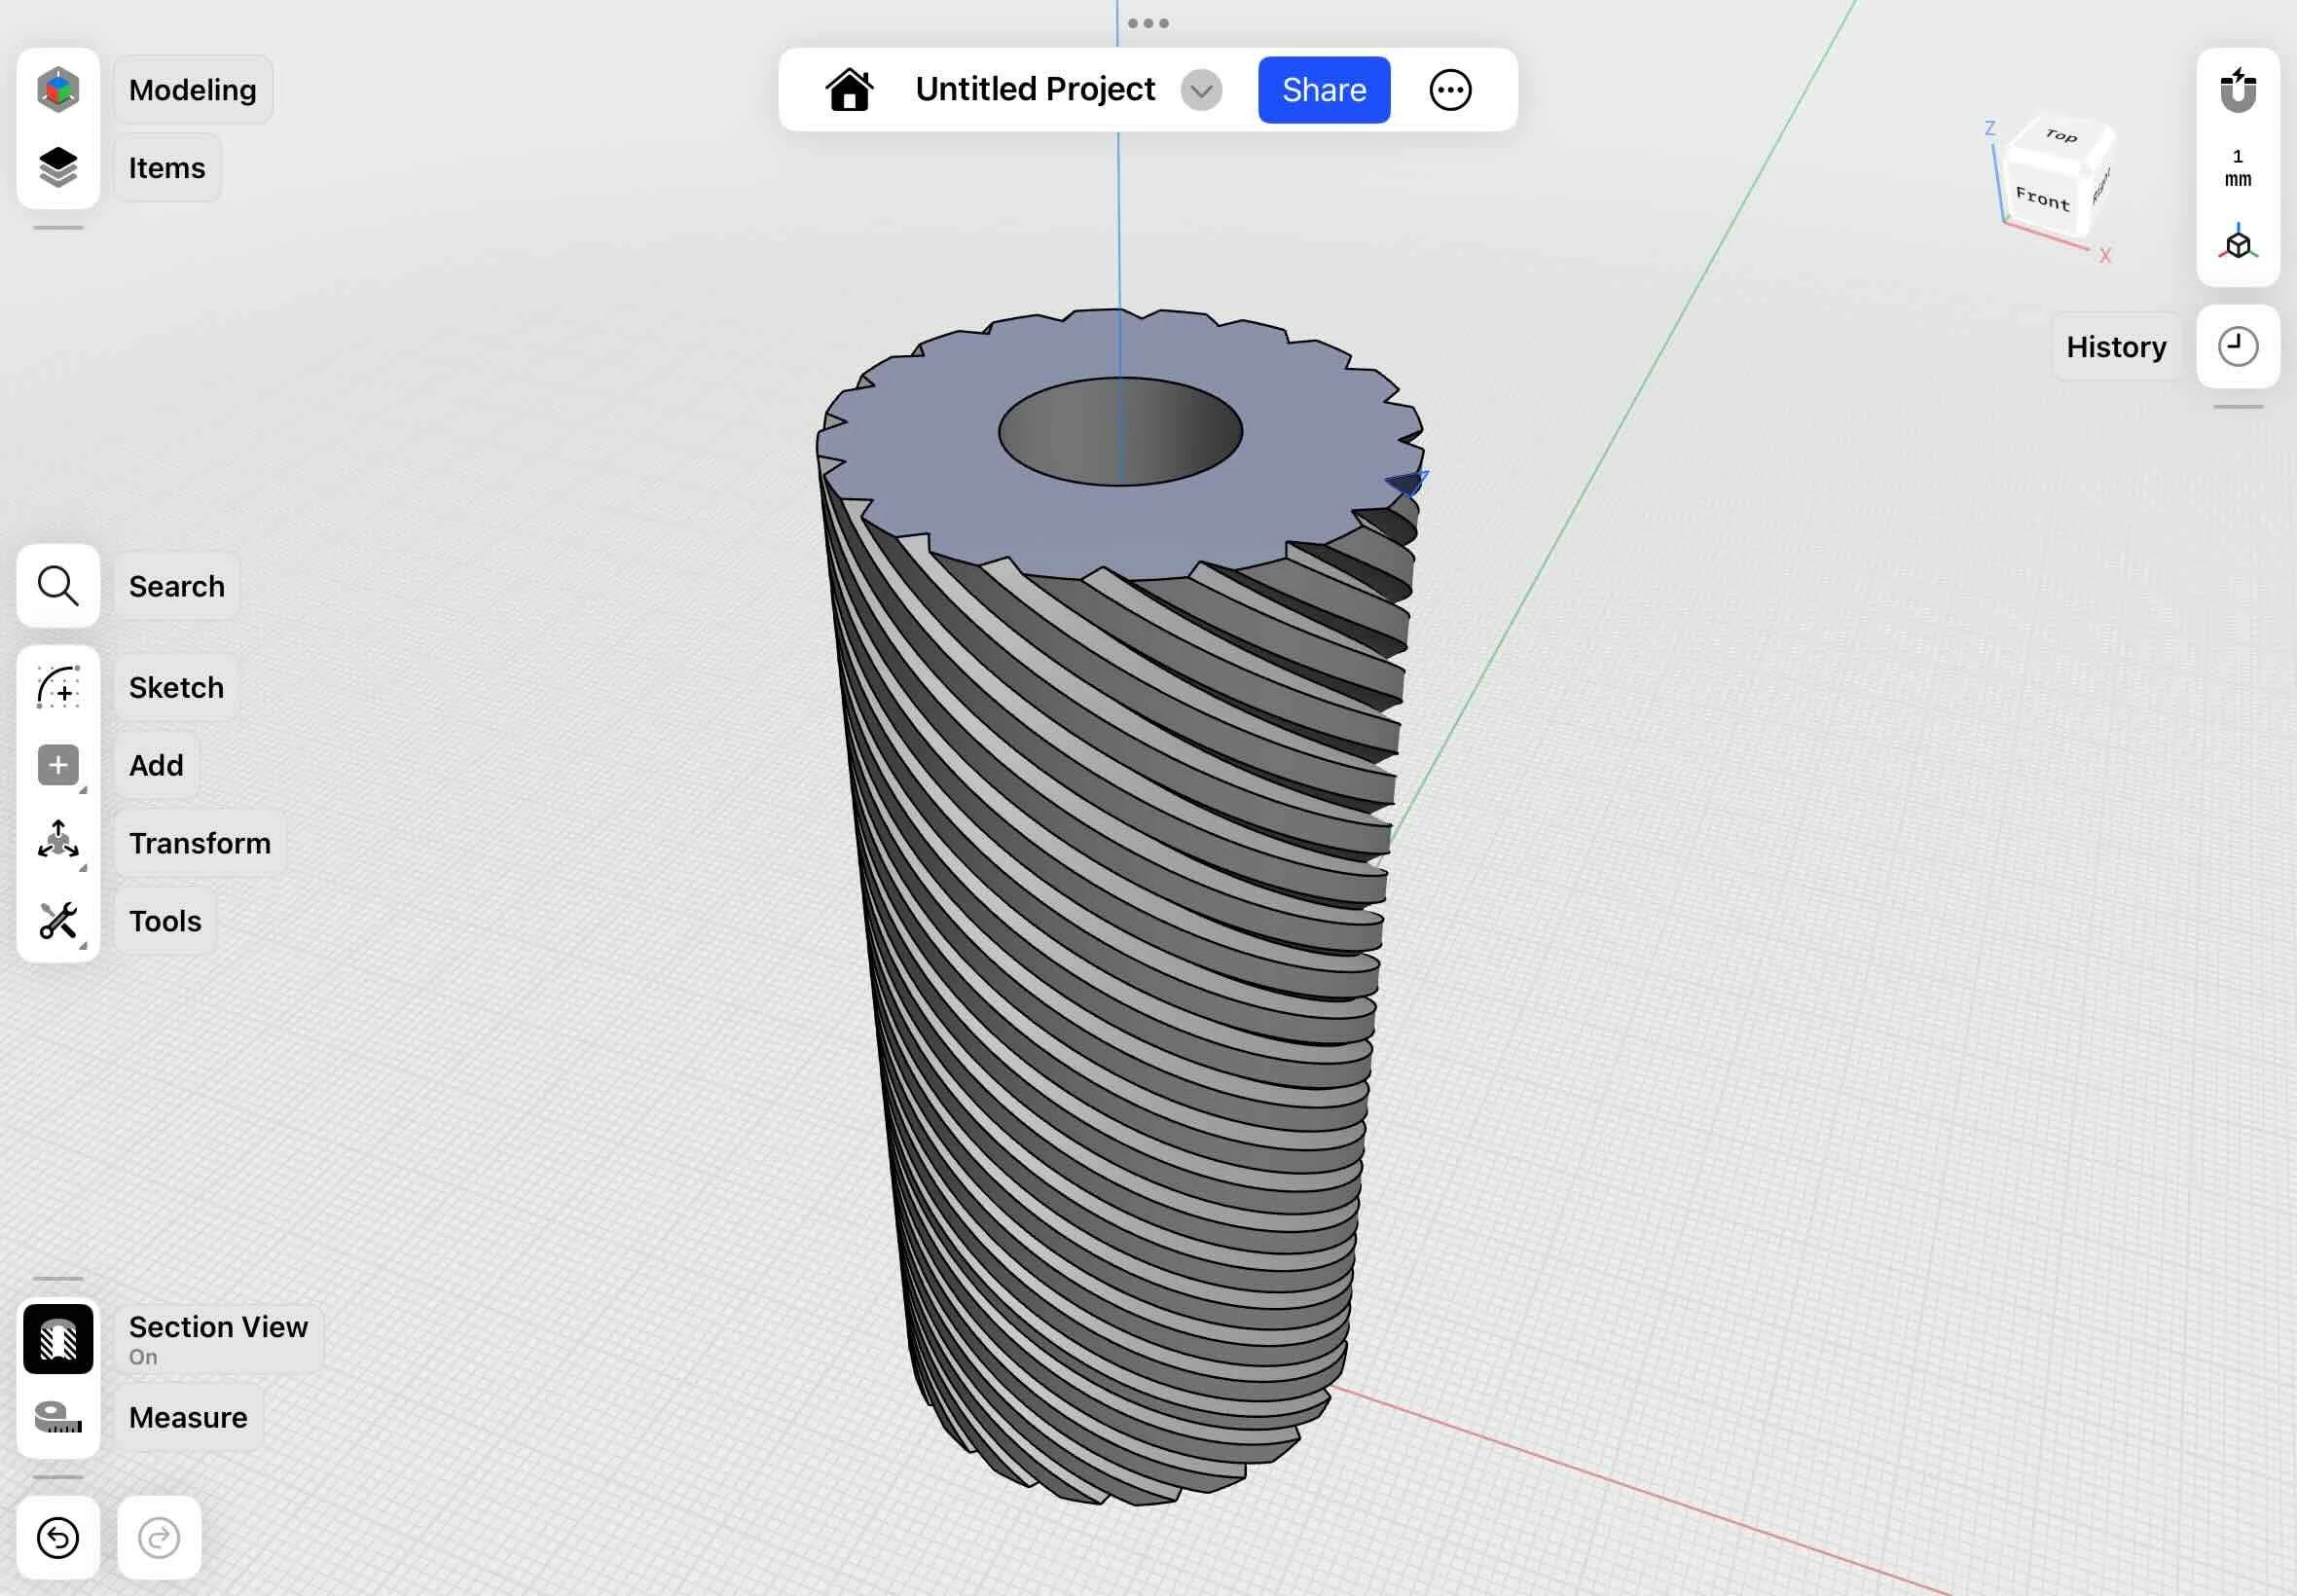Click the Share button
The height and width of the screenshot is (1596, 2297).
1323,90
